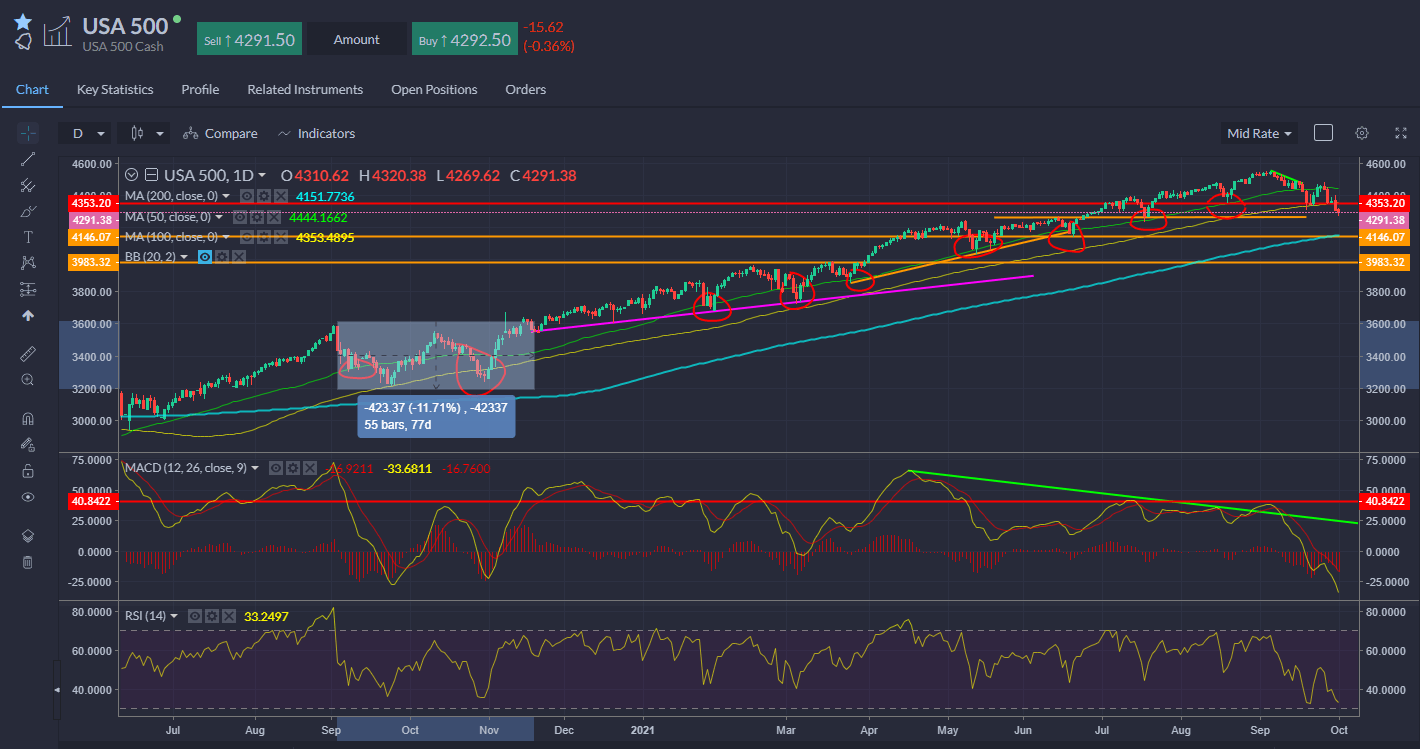Viewport: 1420px width, 749px height.
Task: Hide the MA (200, close, 0) indicator
Action: (x=247, y=196)
